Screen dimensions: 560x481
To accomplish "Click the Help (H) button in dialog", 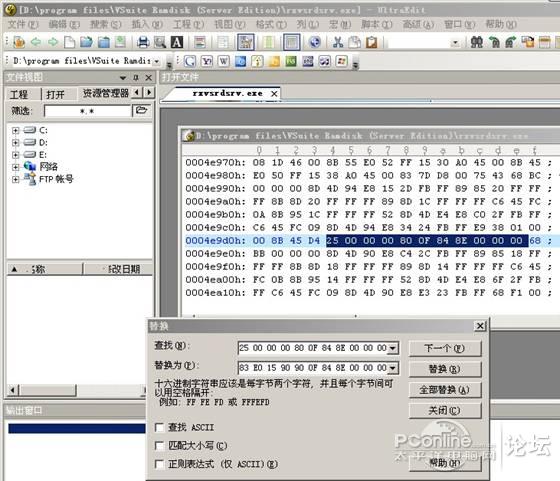I will click(445, 463).
